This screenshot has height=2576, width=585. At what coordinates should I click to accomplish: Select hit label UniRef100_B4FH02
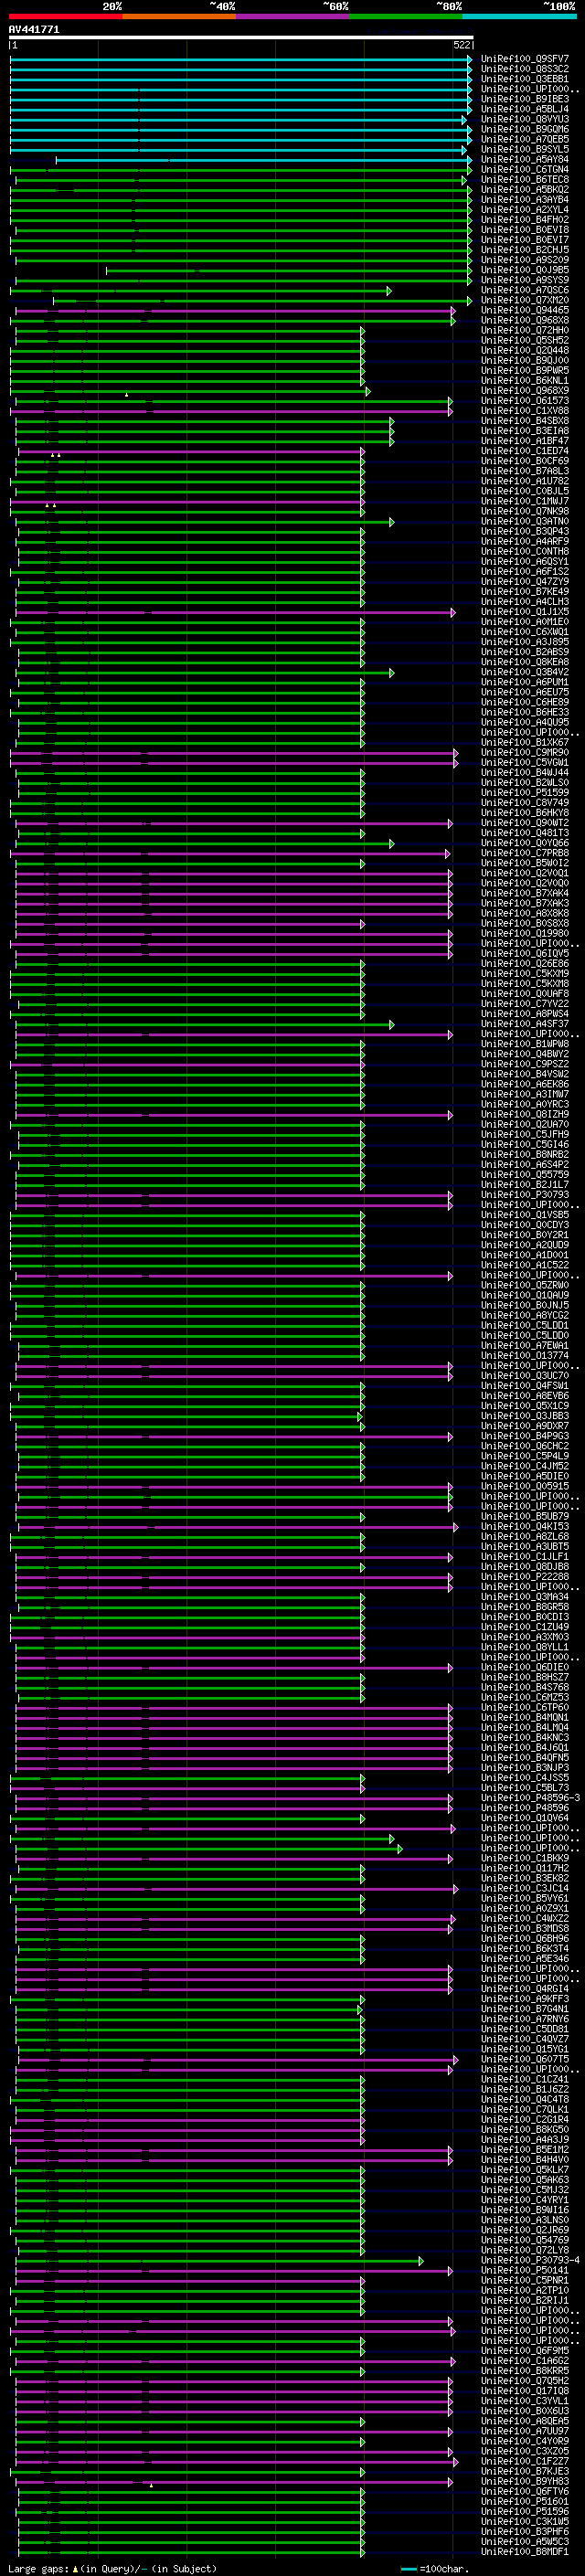pos(525,220)
